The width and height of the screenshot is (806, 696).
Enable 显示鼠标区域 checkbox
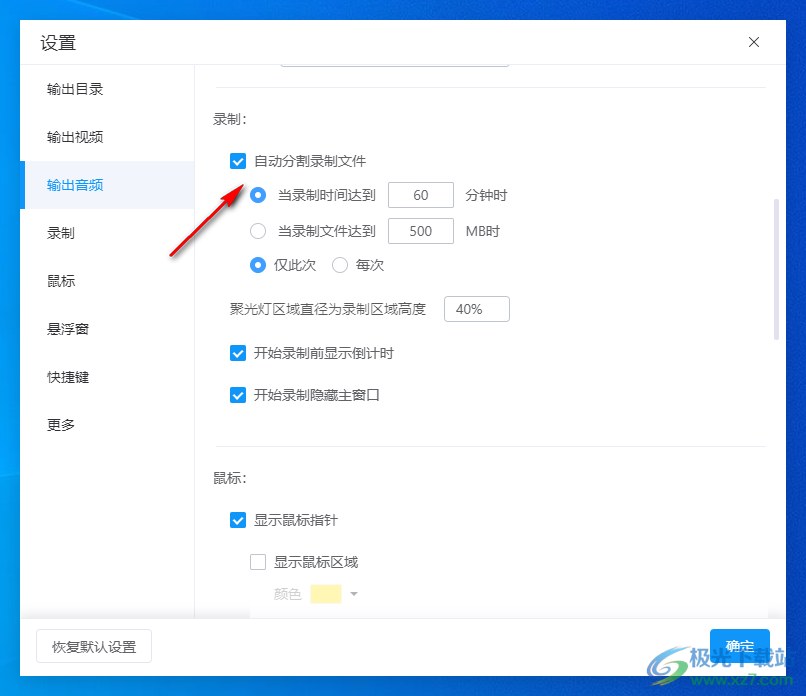tap(258, 562)
